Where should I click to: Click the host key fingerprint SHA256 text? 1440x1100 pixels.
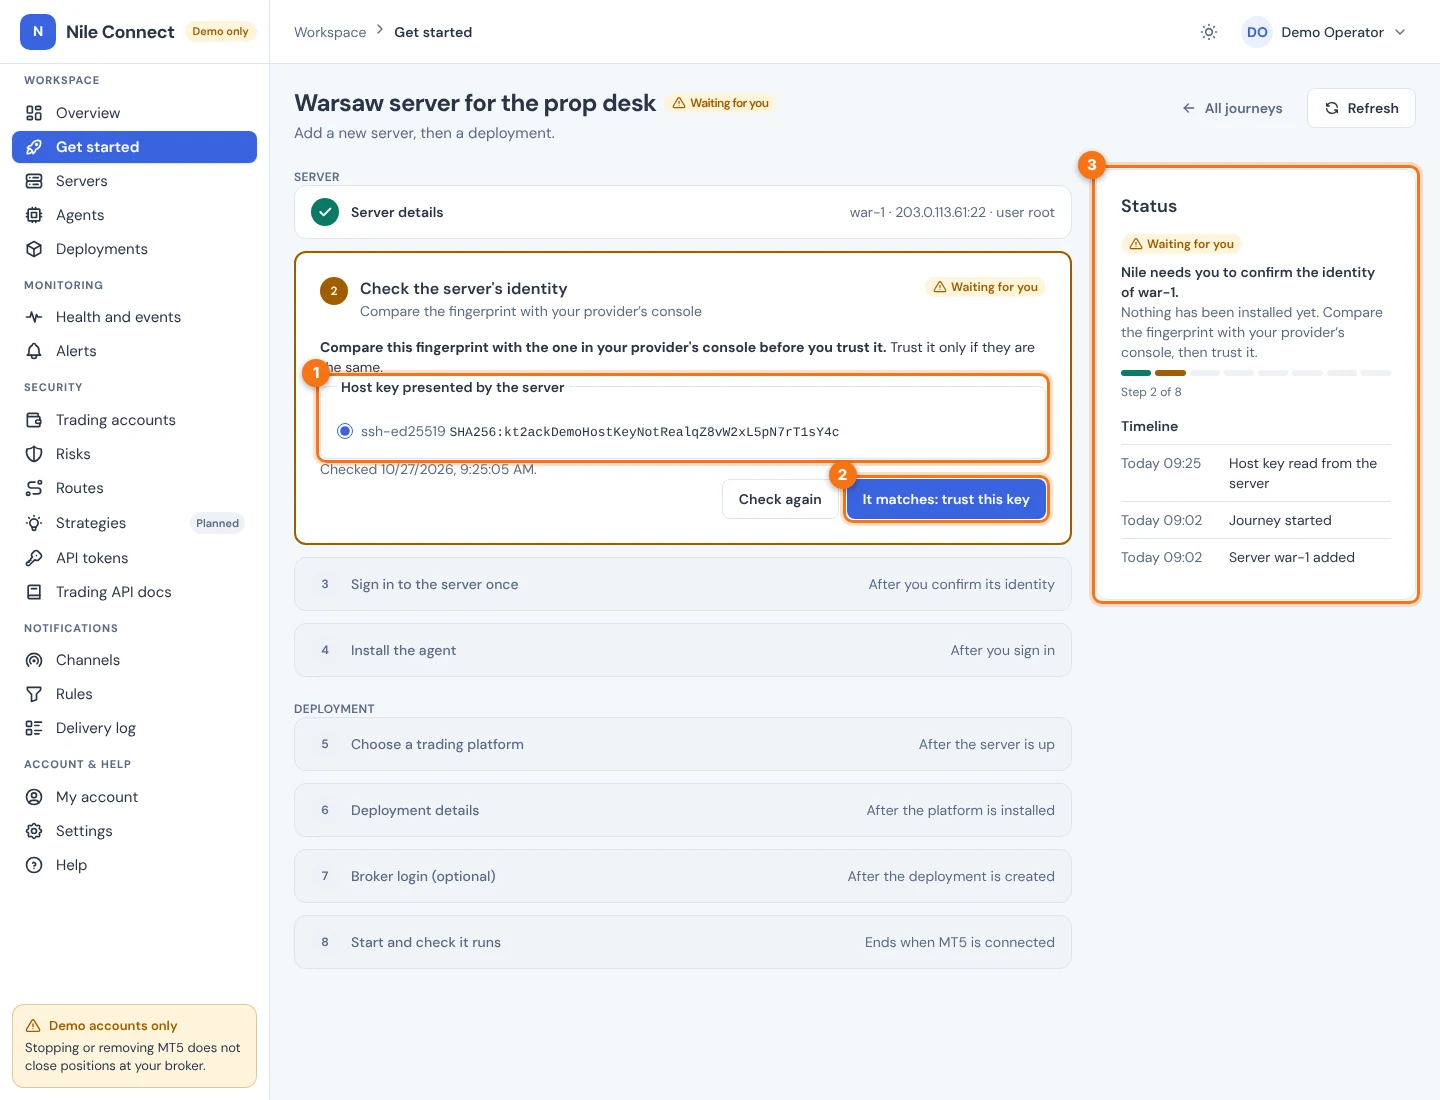pyautogui.click(x=644, y=432)
